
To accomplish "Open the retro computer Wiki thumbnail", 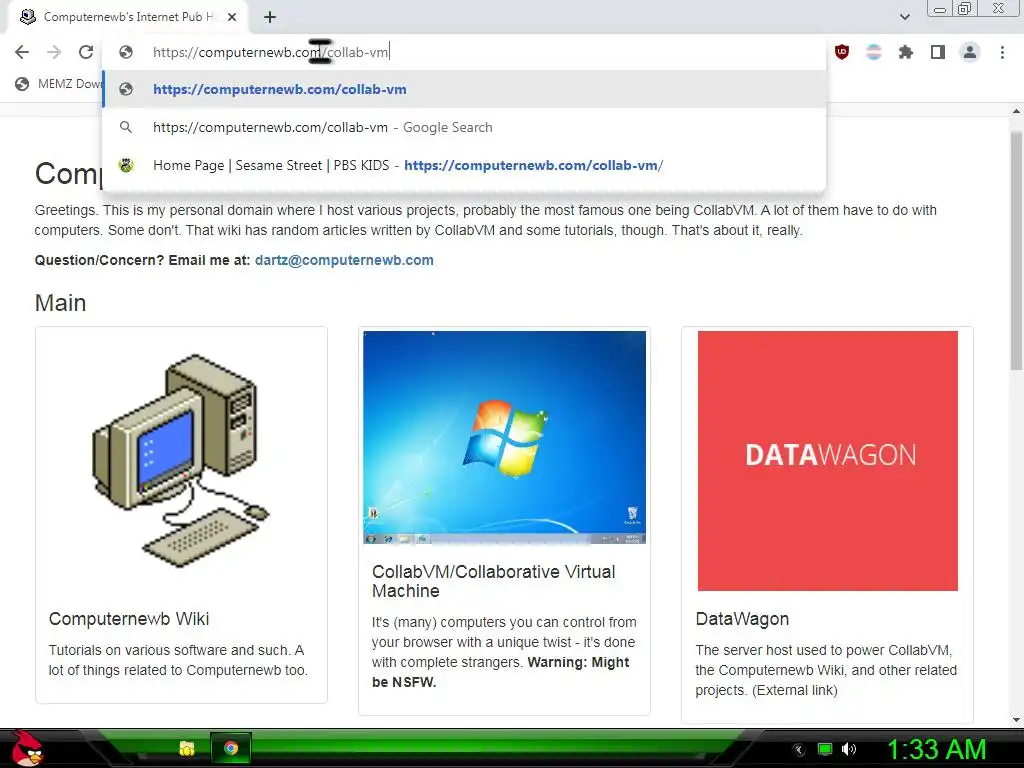I will pyautogui.click(x=181, y=461).
